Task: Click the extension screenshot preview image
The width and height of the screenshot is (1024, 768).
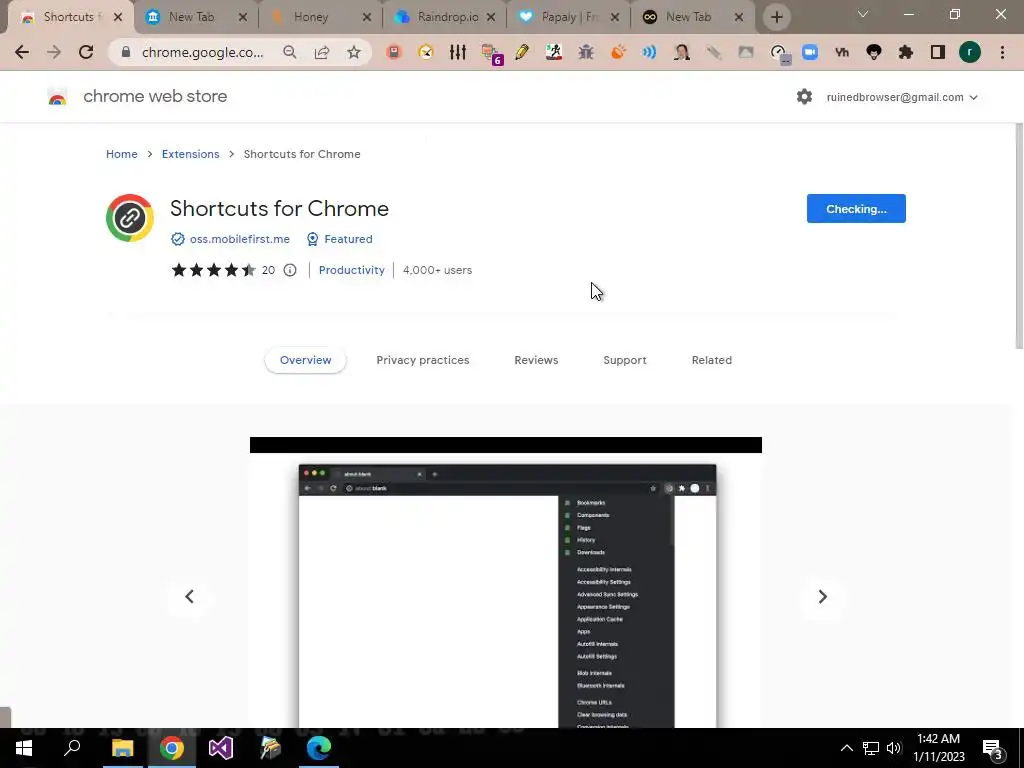Action: point(506,583)
